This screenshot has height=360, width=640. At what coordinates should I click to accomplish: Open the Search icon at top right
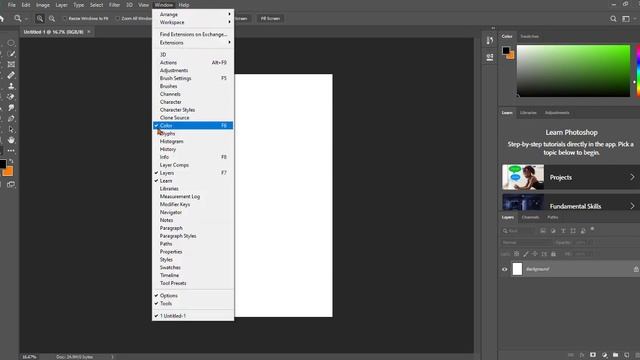[613, 18]
